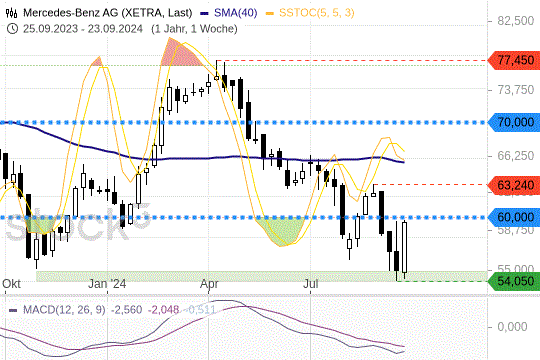Select the Mercedes-Benz AG (XETRA, Last) title
540x360 pixels.
[107, 13]
